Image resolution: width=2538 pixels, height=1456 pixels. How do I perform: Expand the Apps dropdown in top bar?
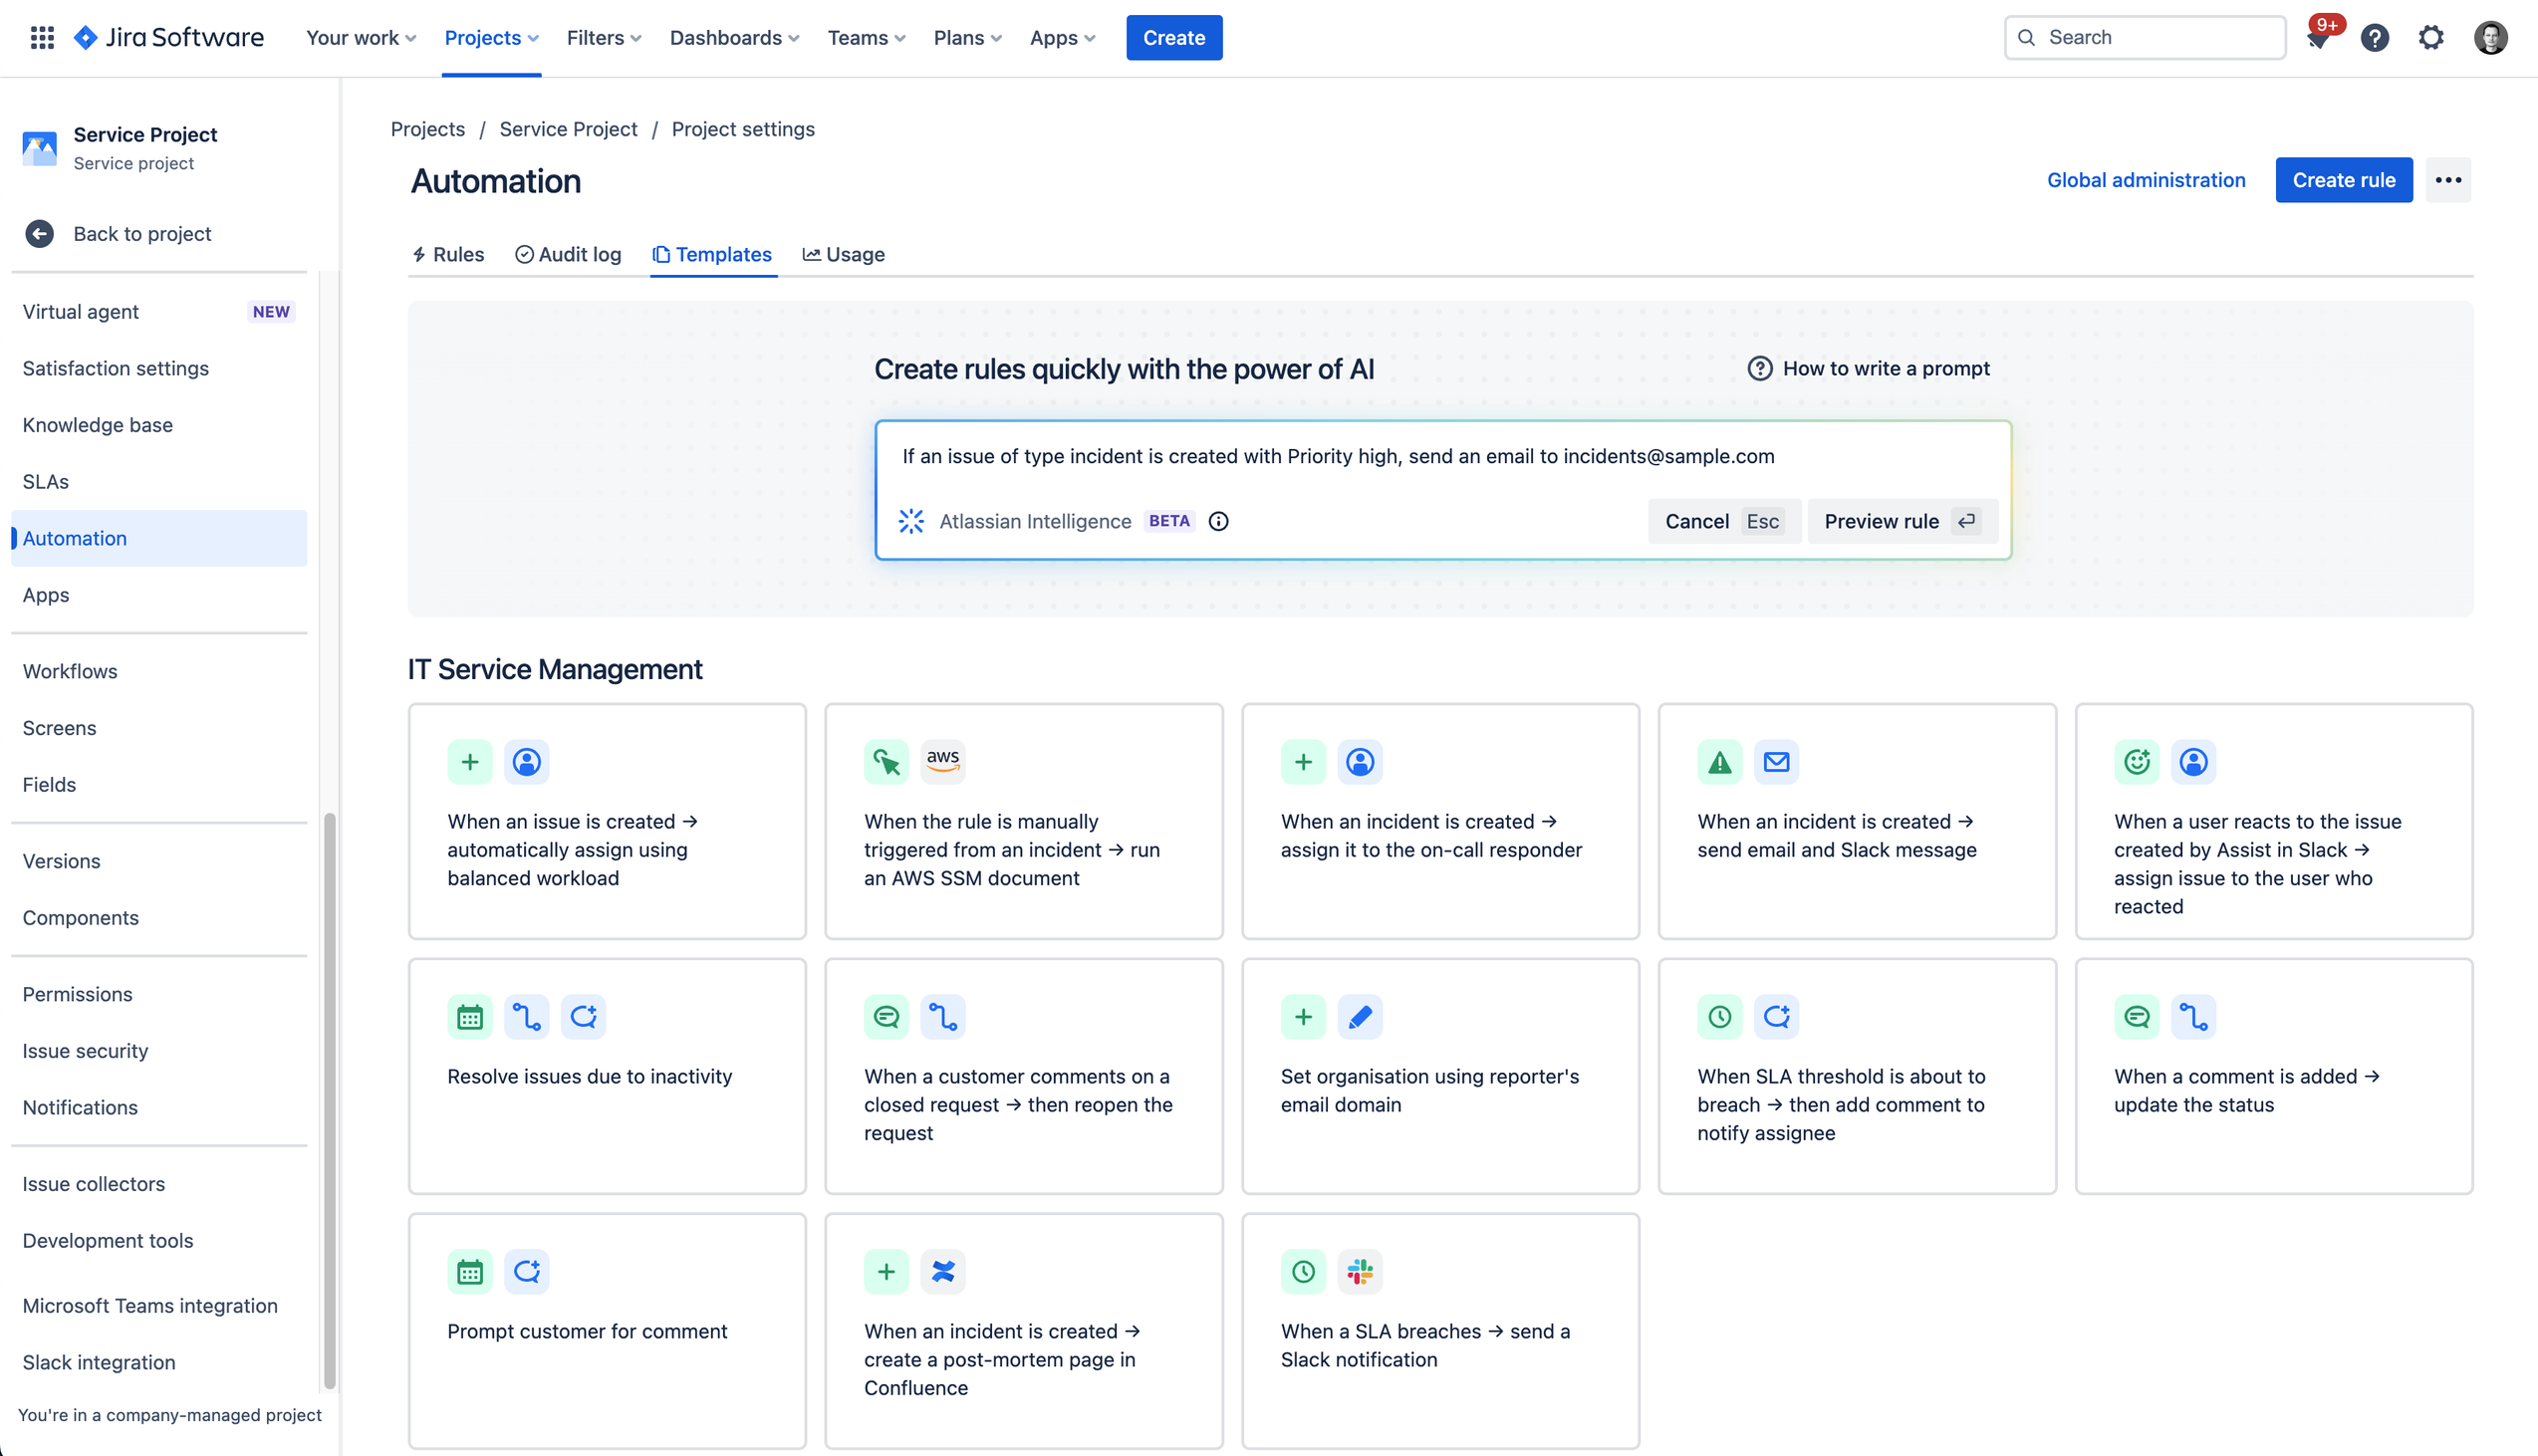(x=1062, y=38)
